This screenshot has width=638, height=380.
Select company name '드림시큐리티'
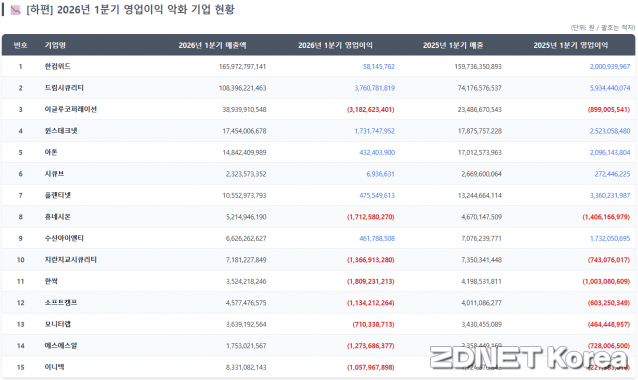[64, 88]
